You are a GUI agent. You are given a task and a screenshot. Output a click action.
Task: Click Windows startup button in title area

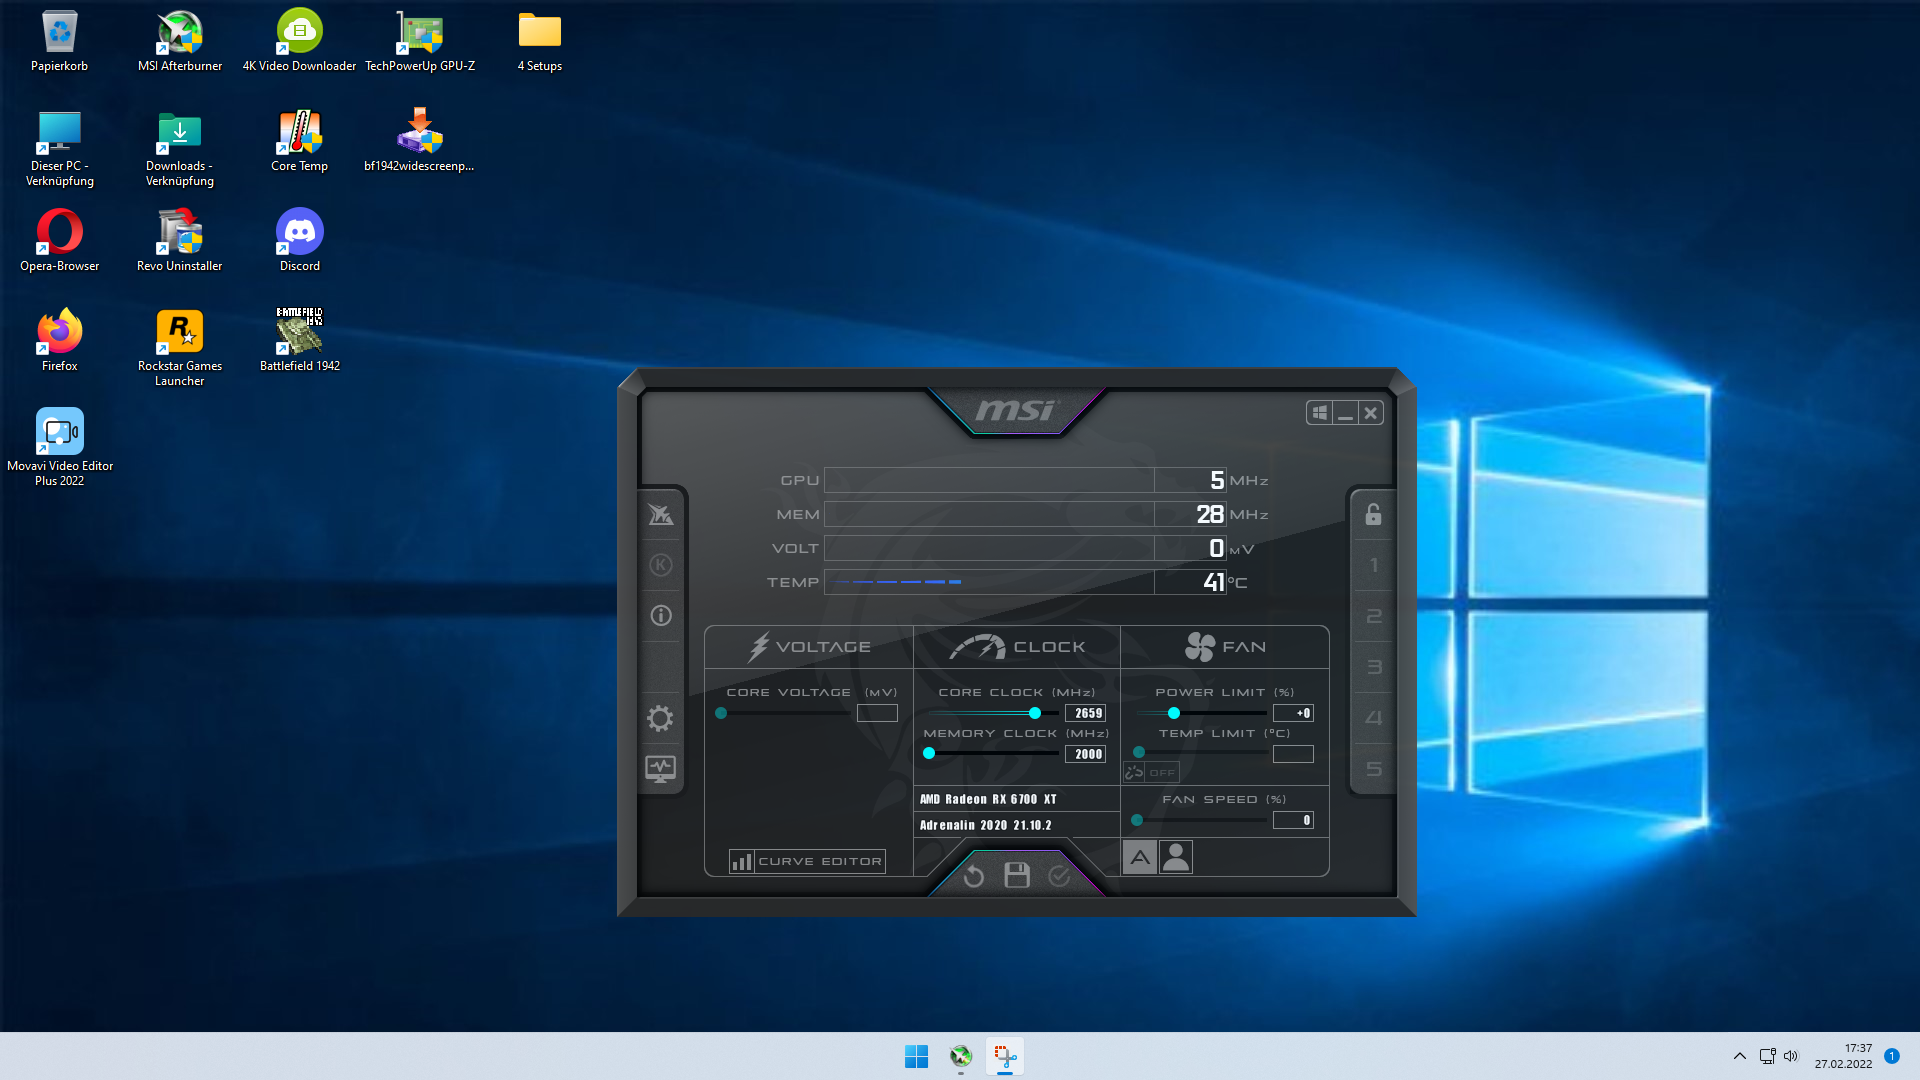coord(1319,413)
